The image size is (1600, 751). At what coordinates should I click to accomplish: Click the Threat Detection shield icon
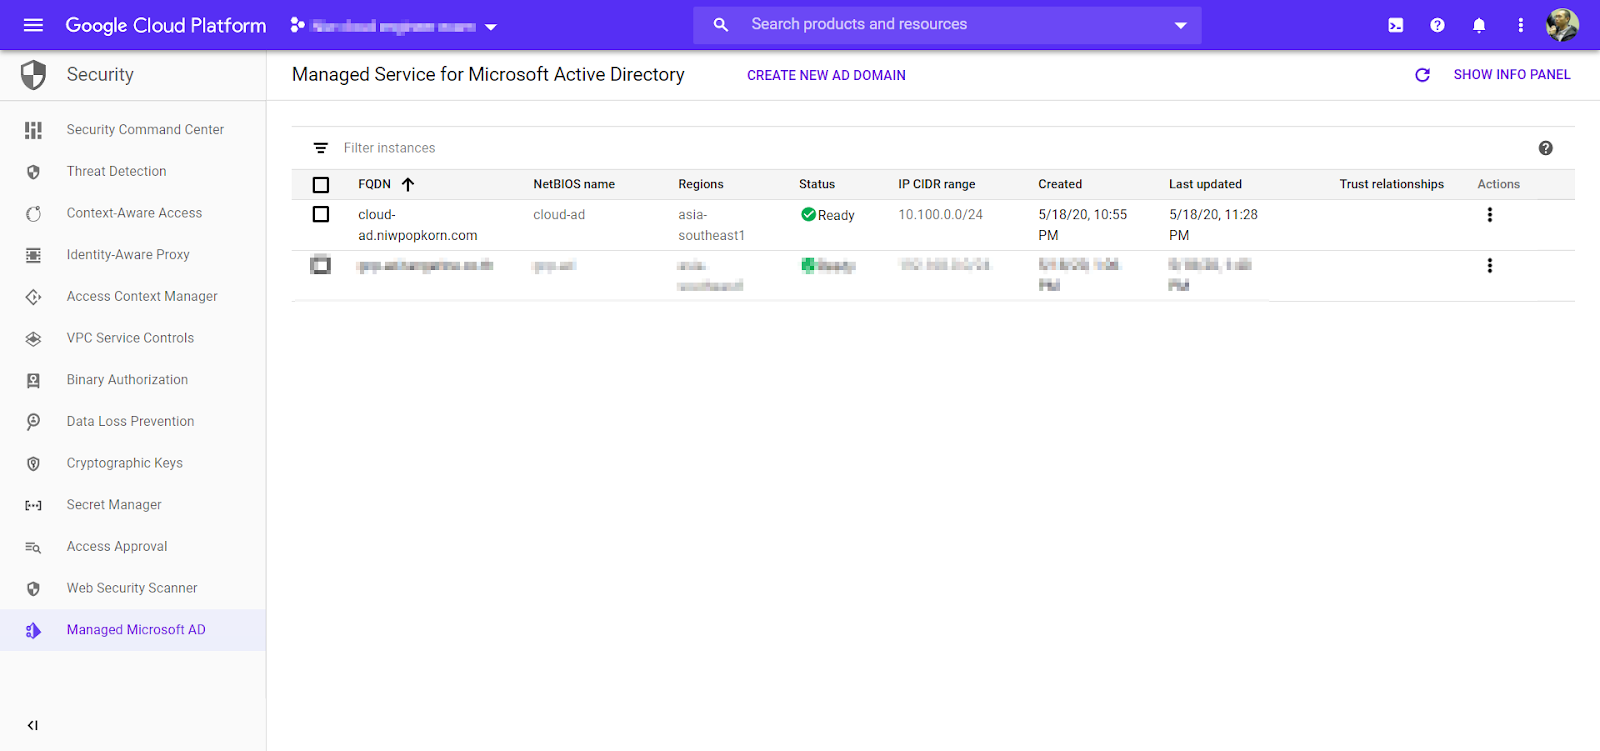33,172
